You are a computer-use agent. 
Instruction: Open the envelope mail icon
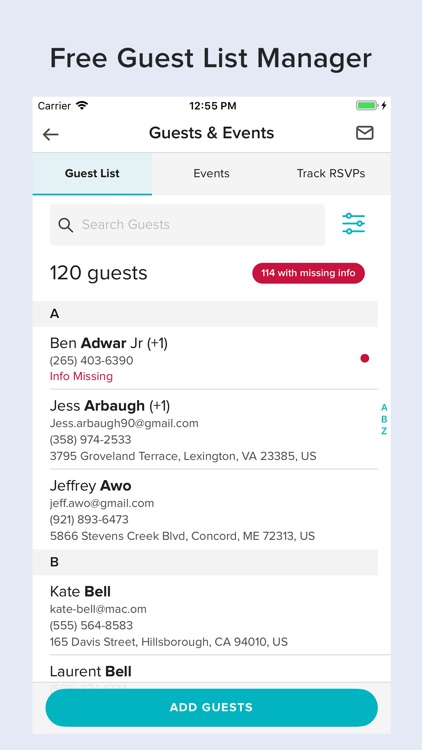pos(365,133)
